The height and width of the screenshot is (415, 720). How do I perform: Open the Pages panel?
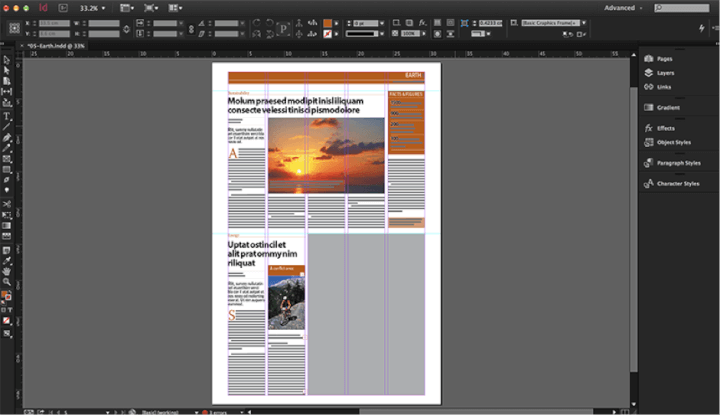pyautogui.click(x=666, y=60)
